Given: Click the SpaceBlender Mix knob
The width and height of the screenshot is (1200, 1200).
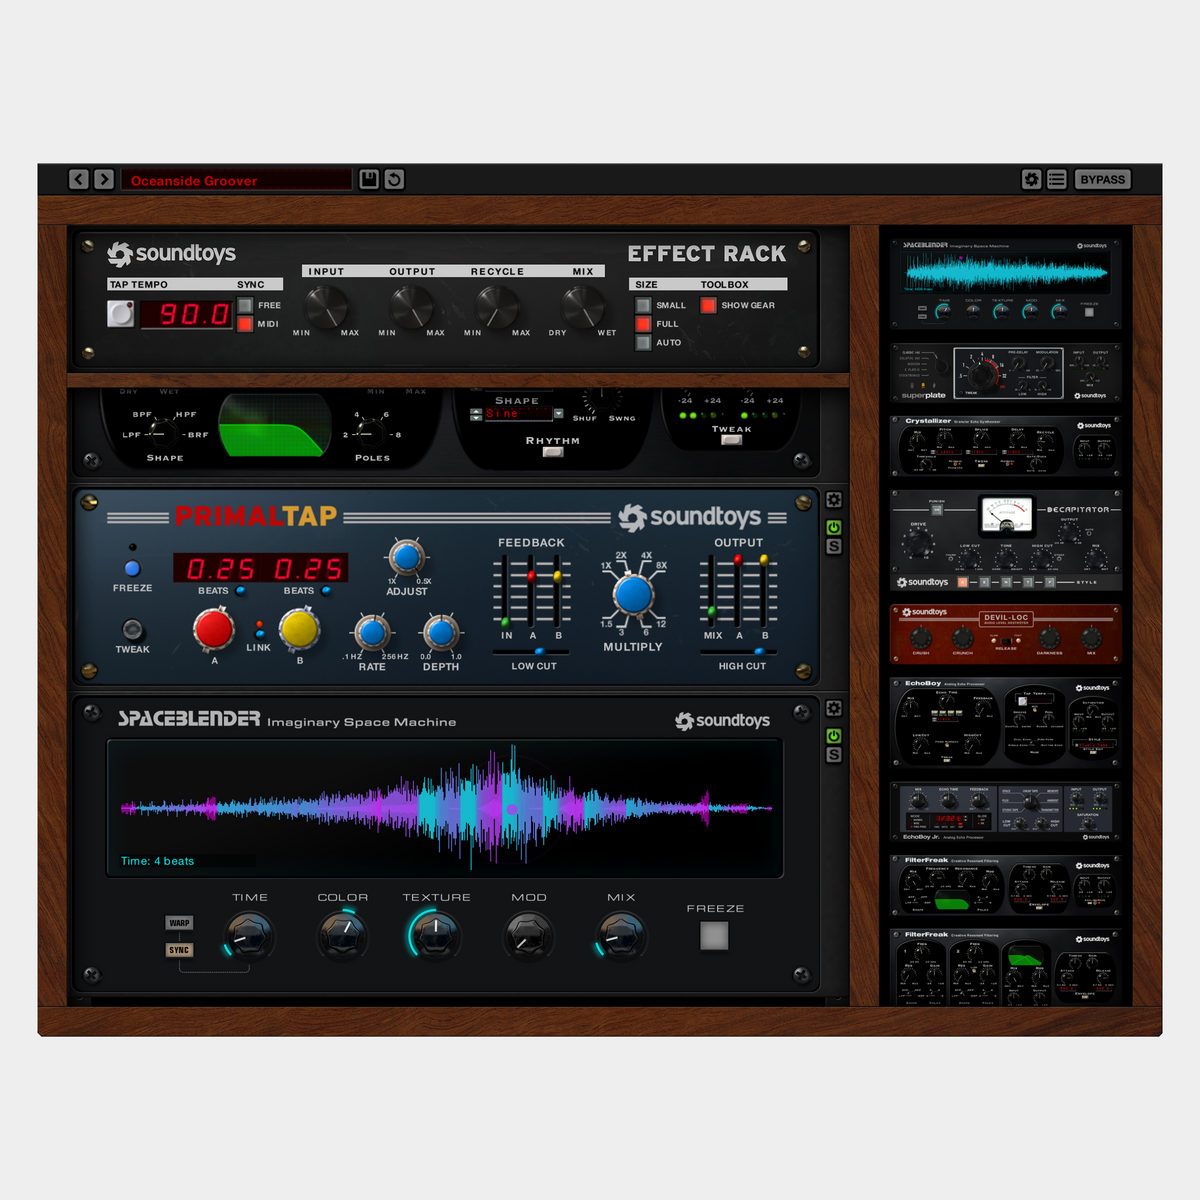Looking at the screenshot, I should (x=621, y=936).
